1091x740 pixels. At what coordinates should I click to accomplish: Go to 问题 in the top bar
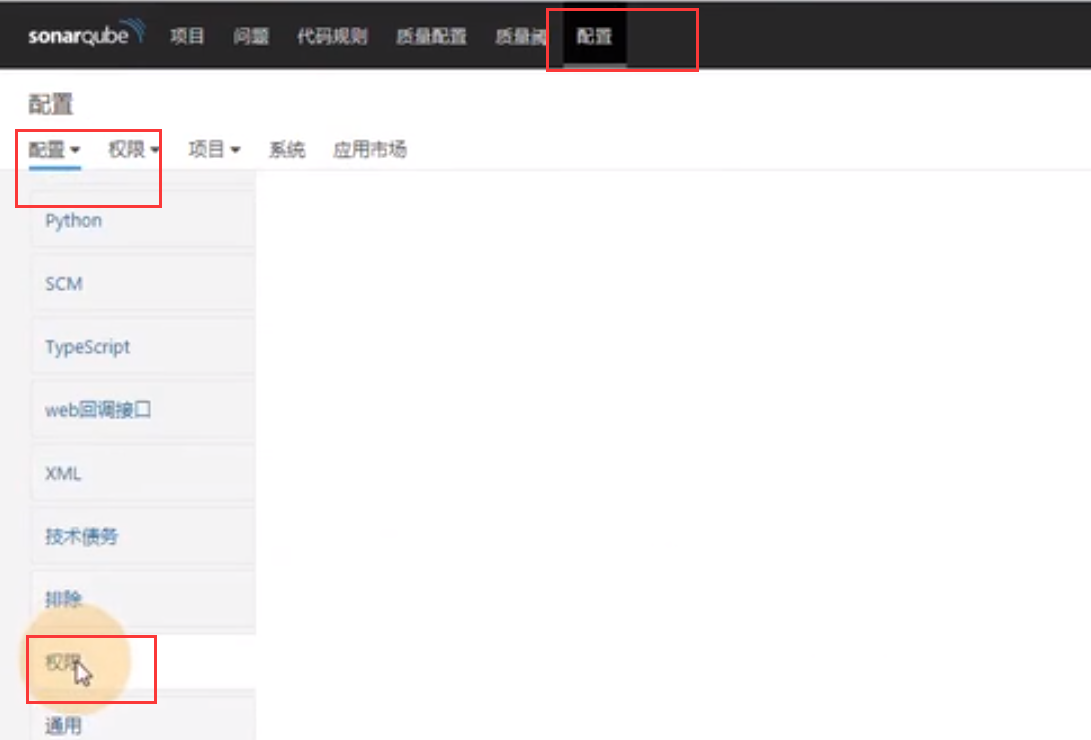[x=250, y=37]
